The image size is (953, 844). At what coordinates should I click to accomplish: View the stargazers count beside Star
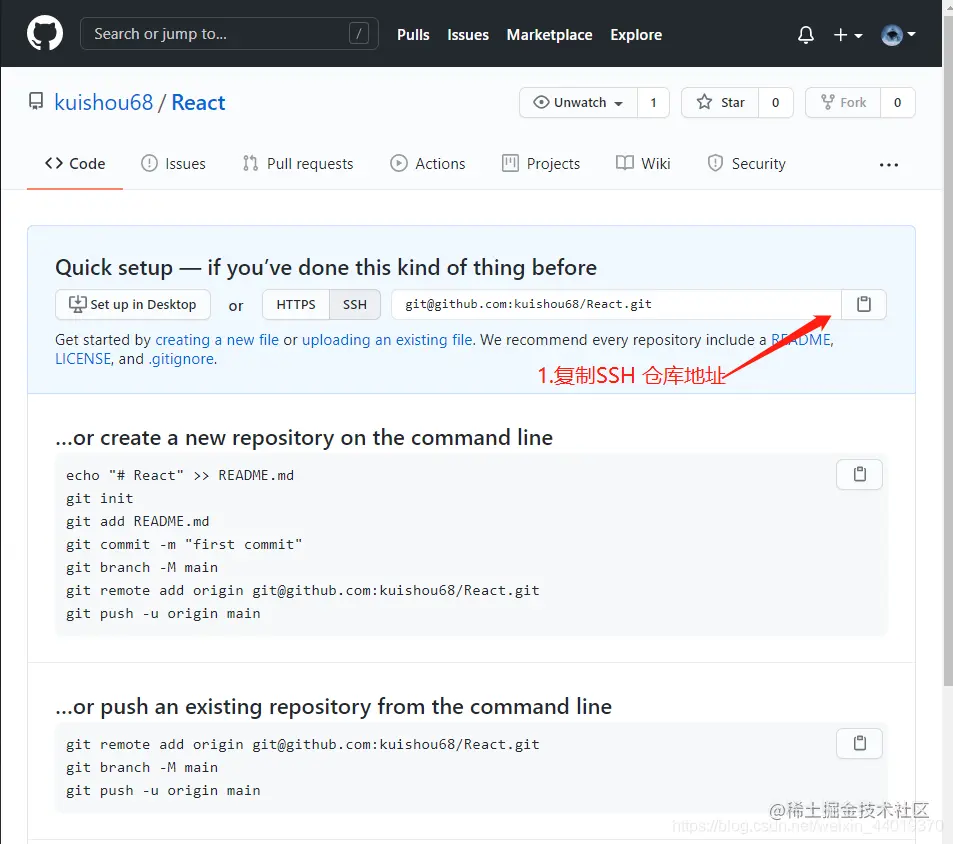coord(776,102)
